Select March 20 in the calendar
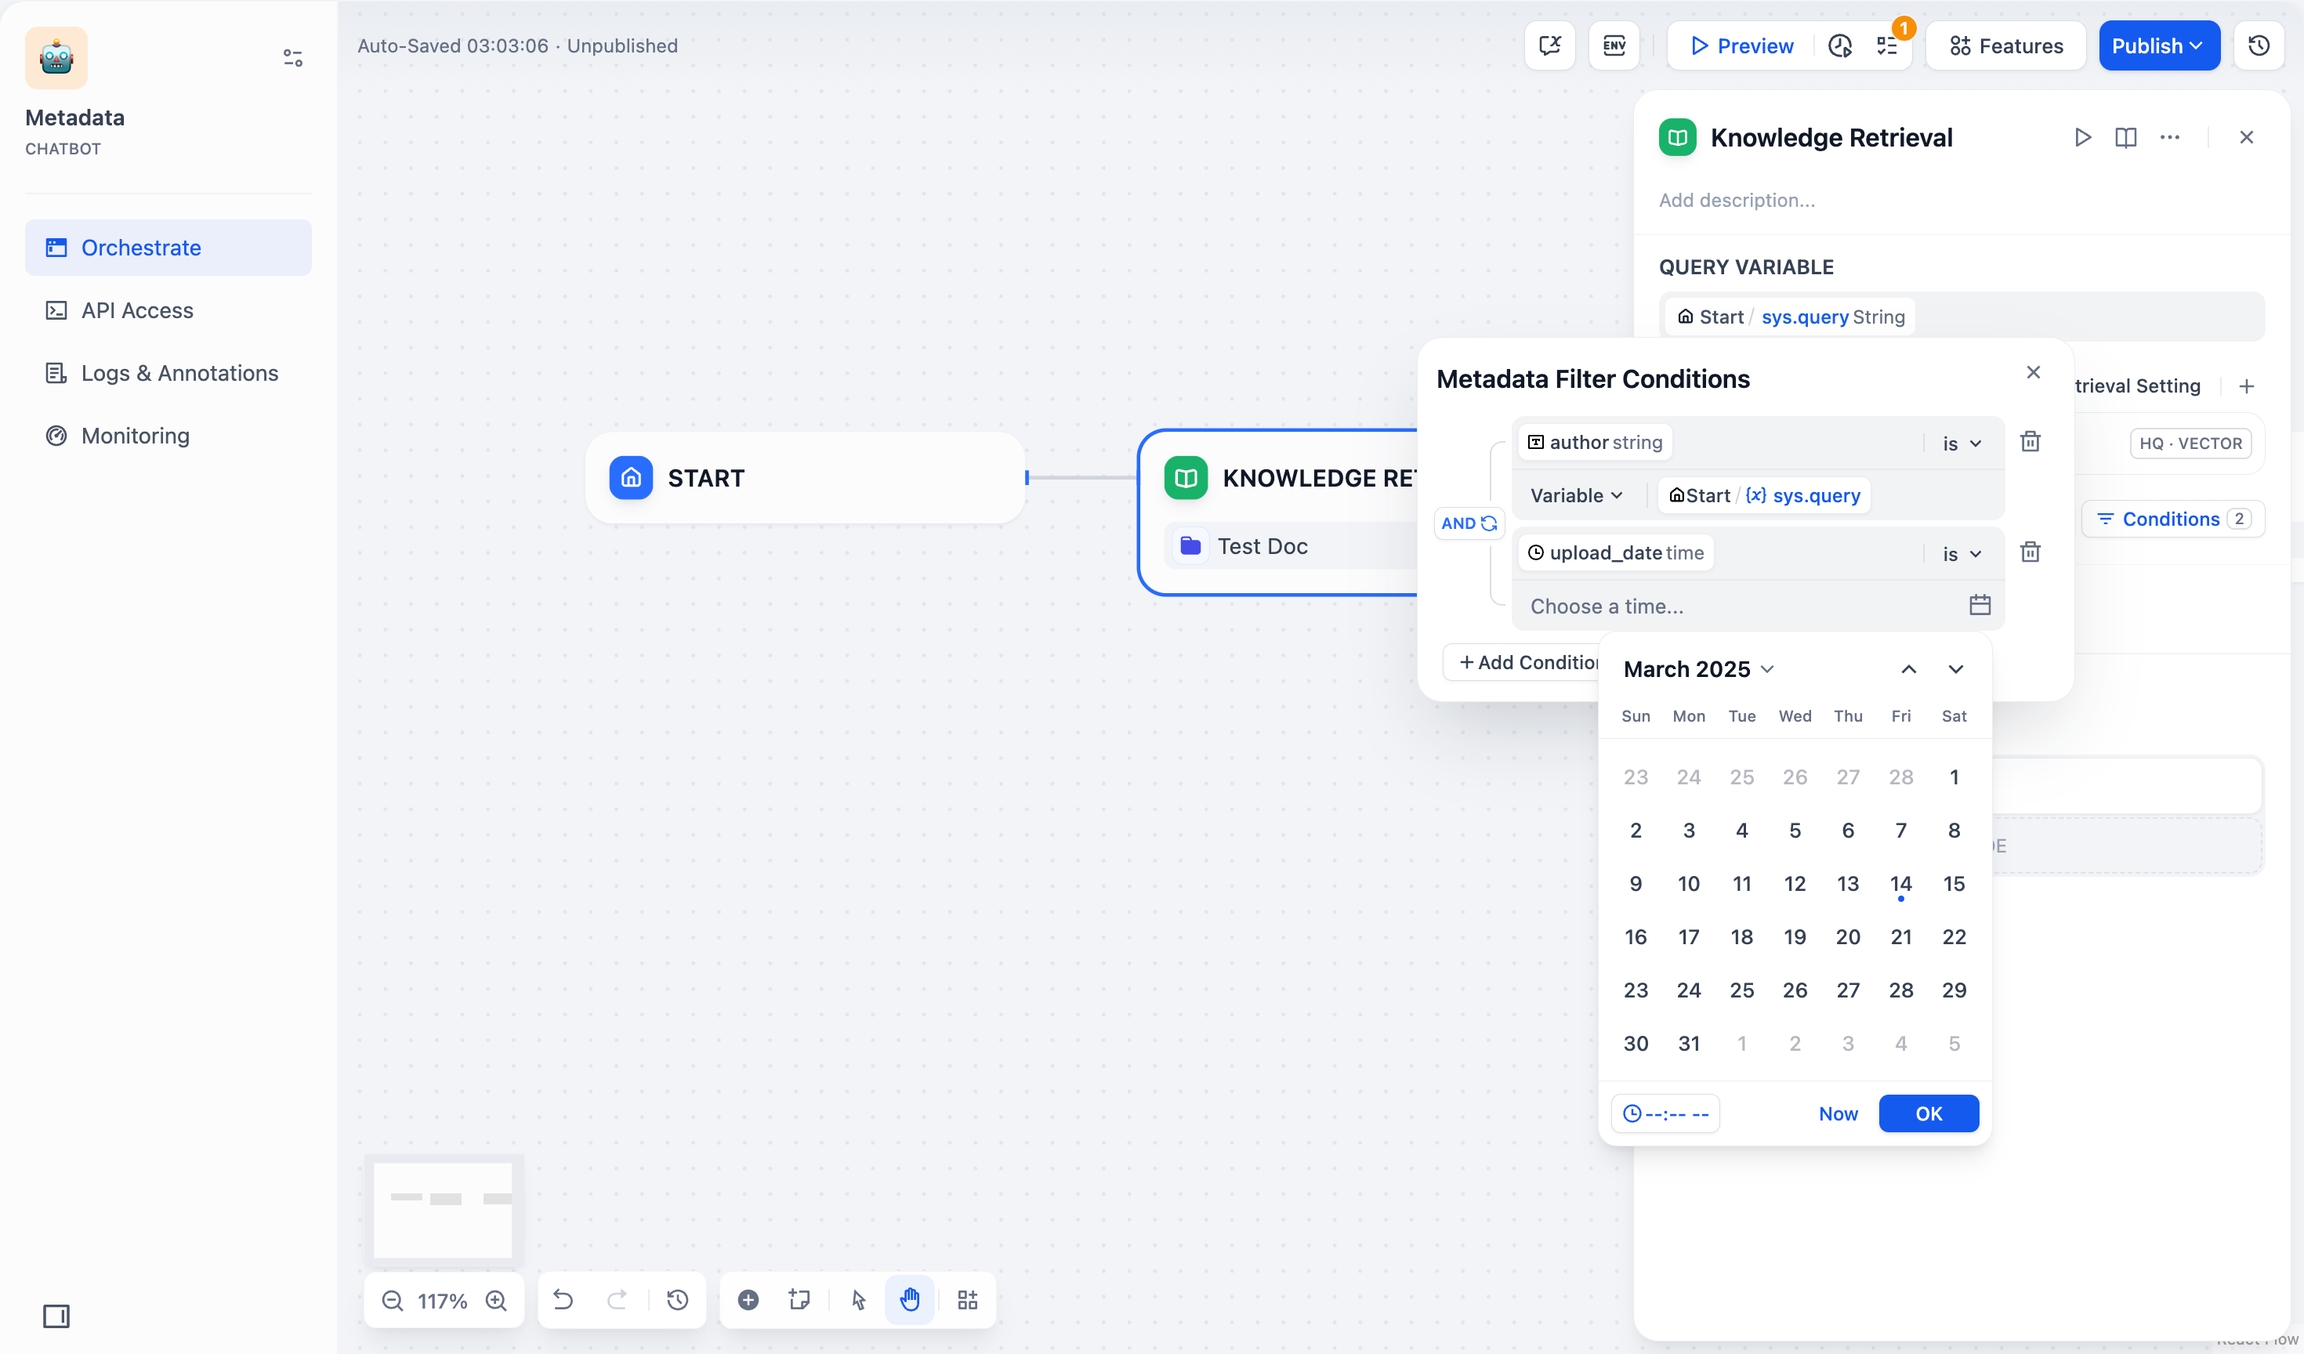This screenshot has height=1354, width=2304. tap(1847, 937)
